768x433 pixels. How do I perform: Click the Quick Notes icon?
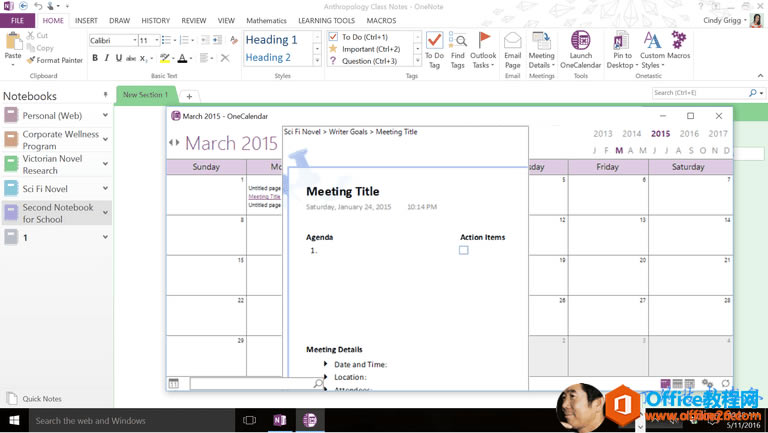coord(12,398)
